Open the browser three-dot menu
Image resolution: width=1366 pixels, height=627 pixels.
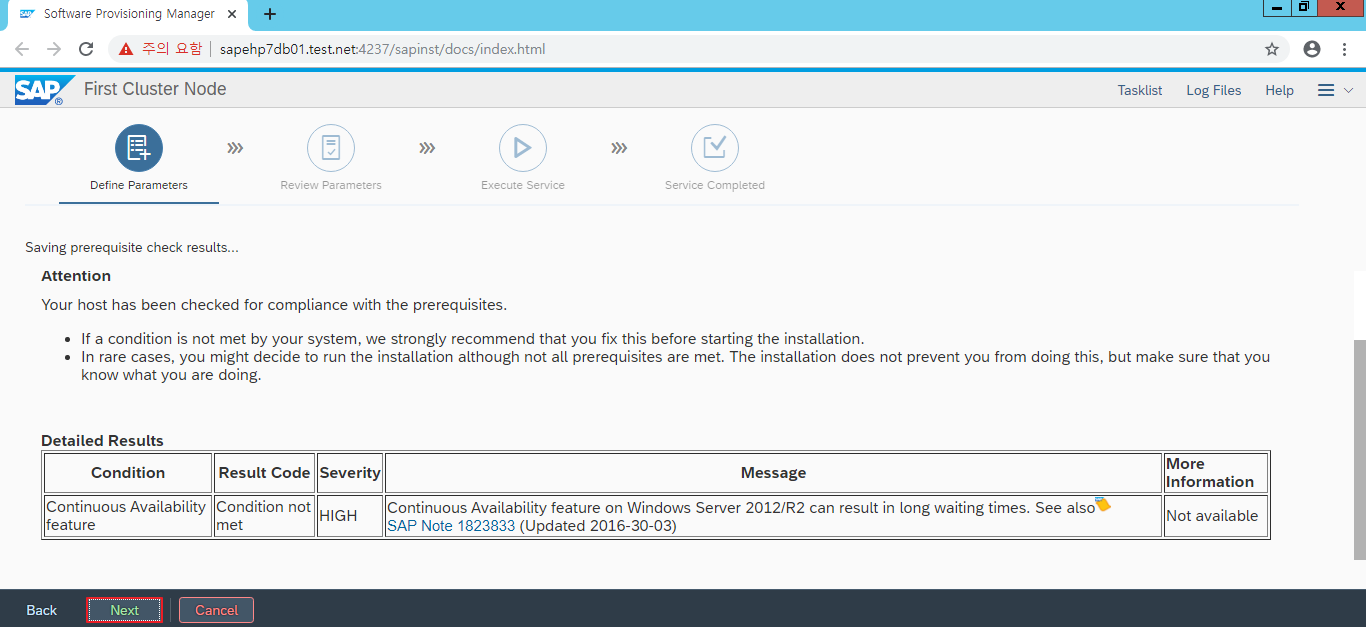click(x=1345, y=49)
